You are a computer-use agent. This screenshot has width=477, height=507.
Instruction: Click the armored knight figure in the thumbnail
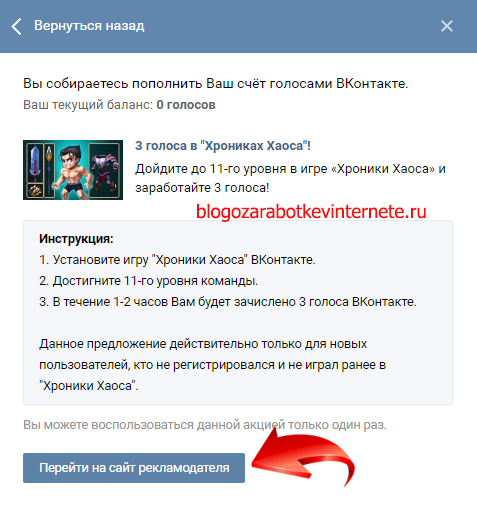pyautogui.click(x=104, y=170)
